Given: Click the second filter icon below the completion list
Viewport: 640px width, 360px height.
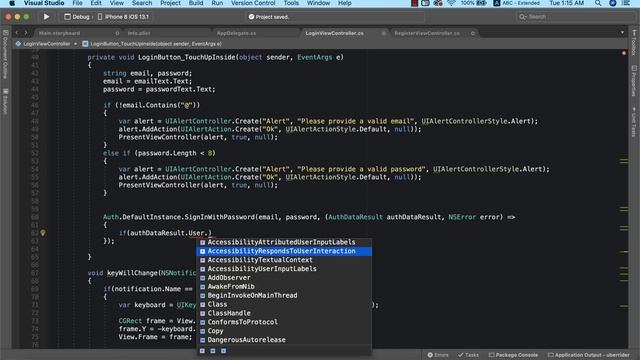Looking at the screenshot, I should pos(213,351).
